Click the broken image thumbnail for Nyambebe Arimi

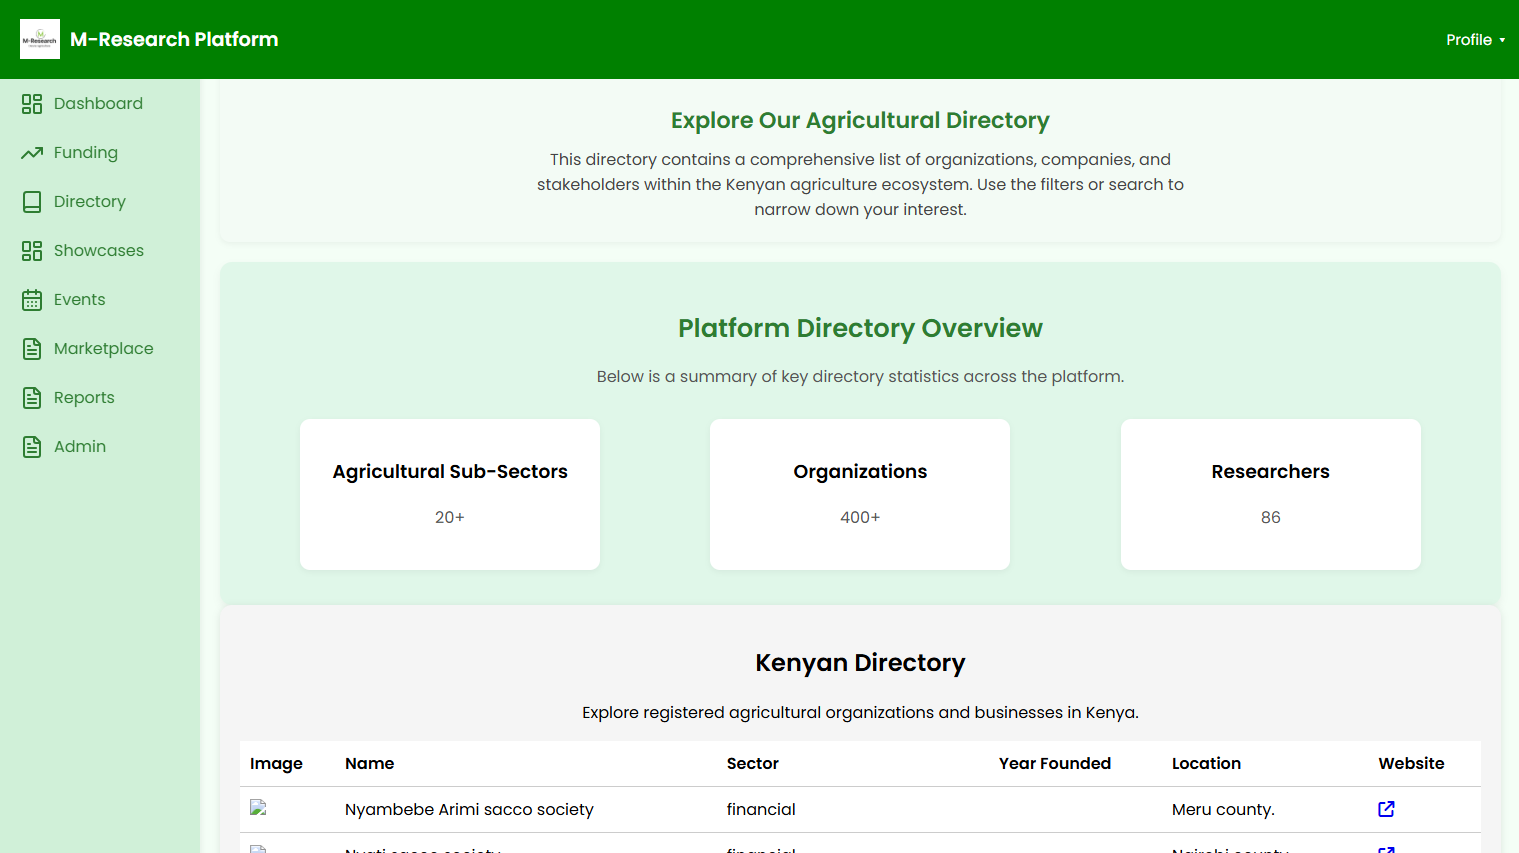coord(259,806)
